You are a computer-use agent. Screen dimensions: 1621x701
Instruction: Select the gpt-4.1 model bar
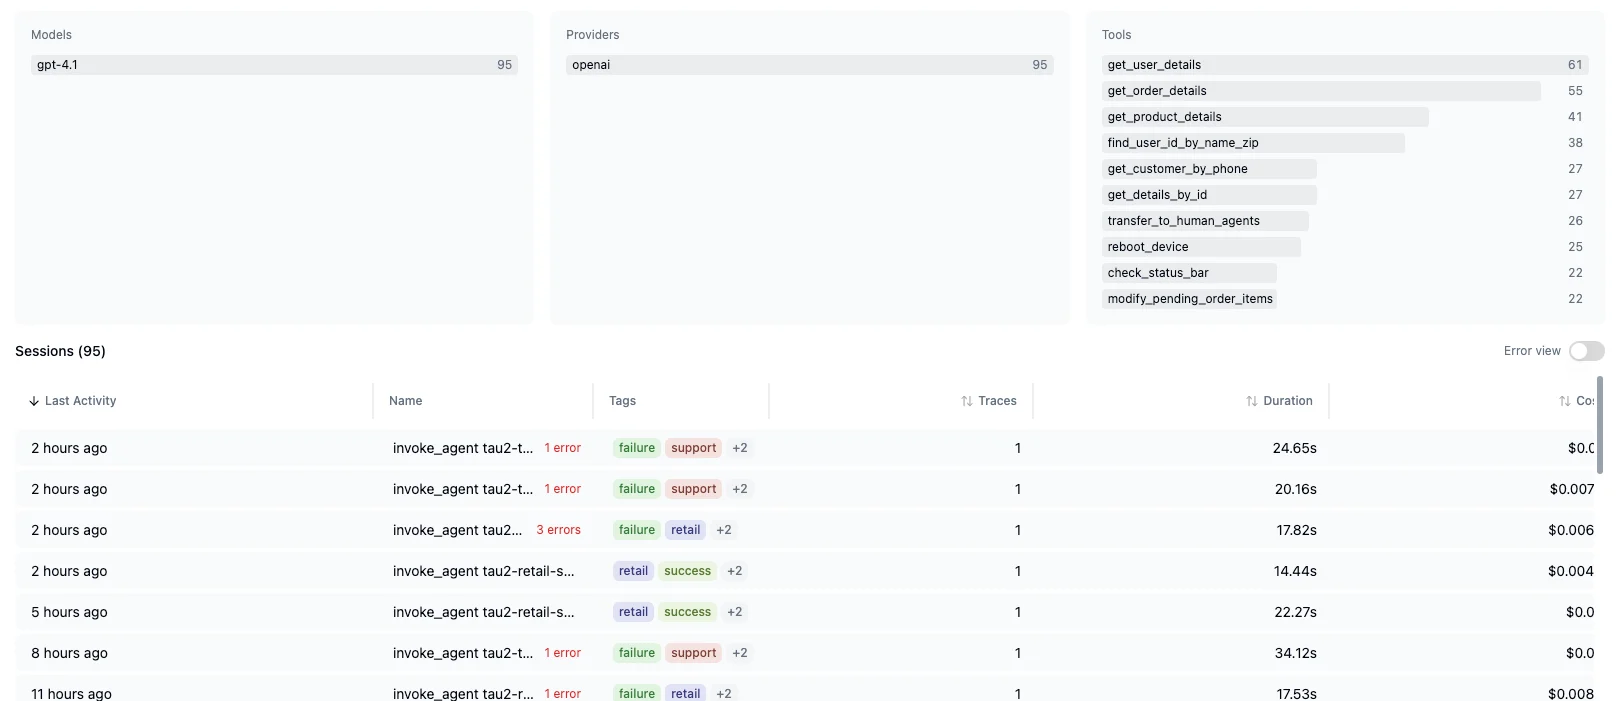(x=274, y=65)
